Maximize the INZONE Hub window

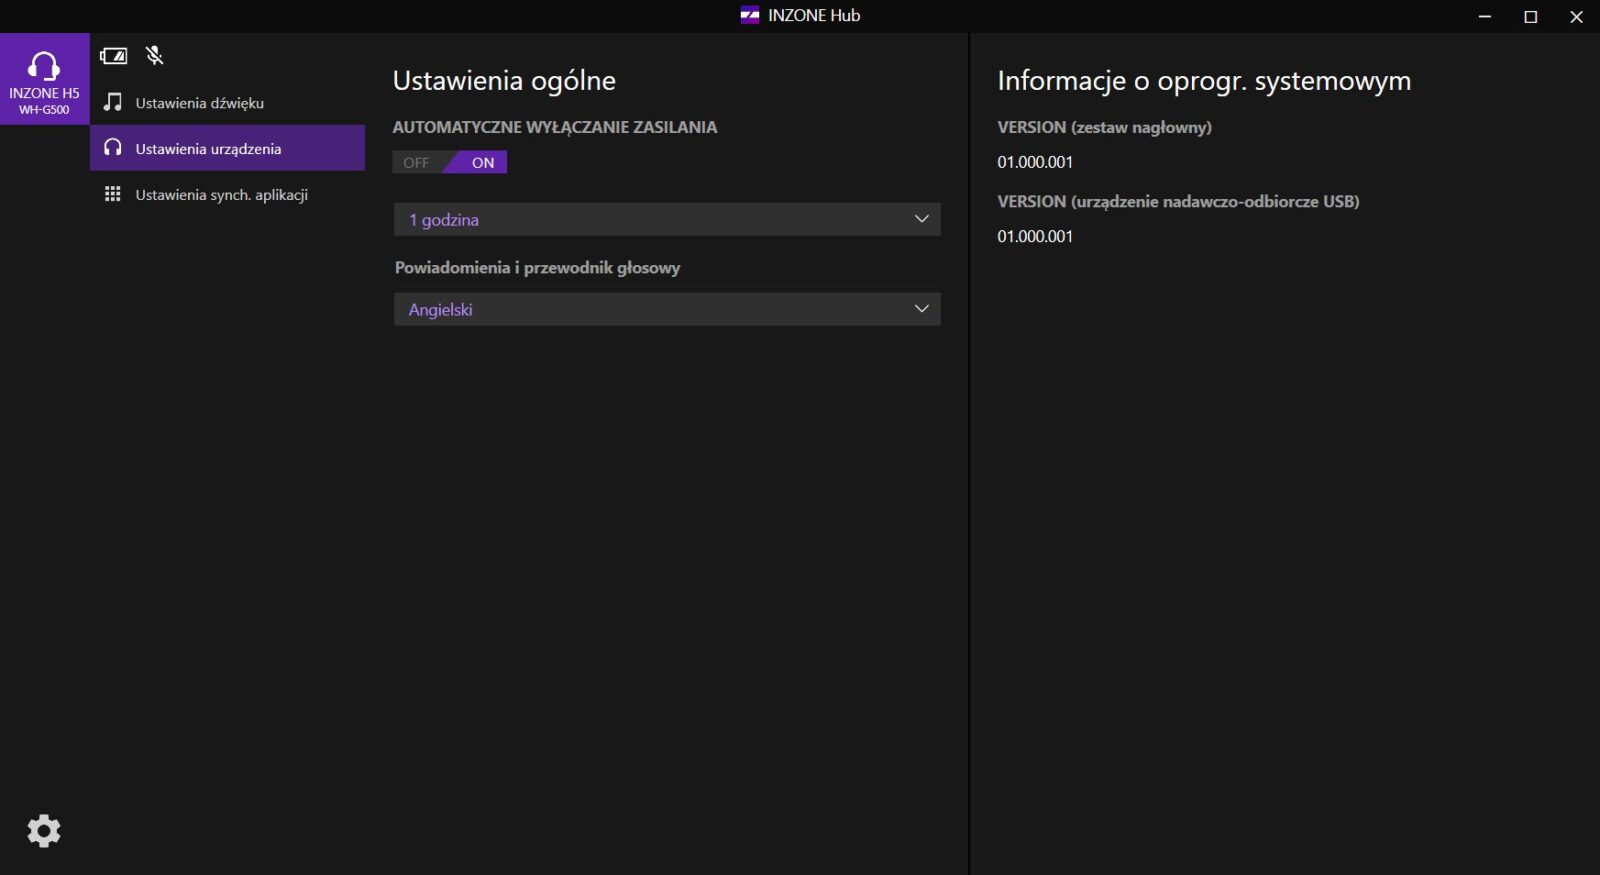point(1530,16)
